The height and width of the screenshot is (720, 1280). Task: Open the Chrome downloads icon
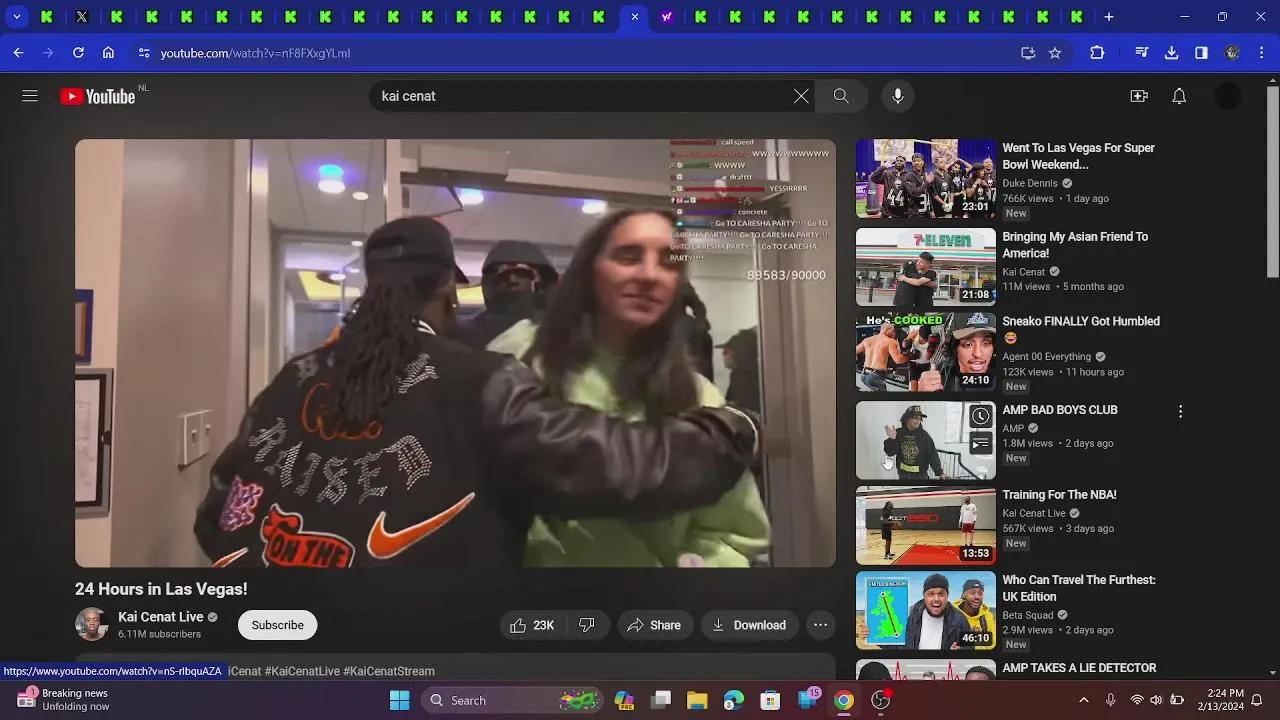tap(1171, 53)
